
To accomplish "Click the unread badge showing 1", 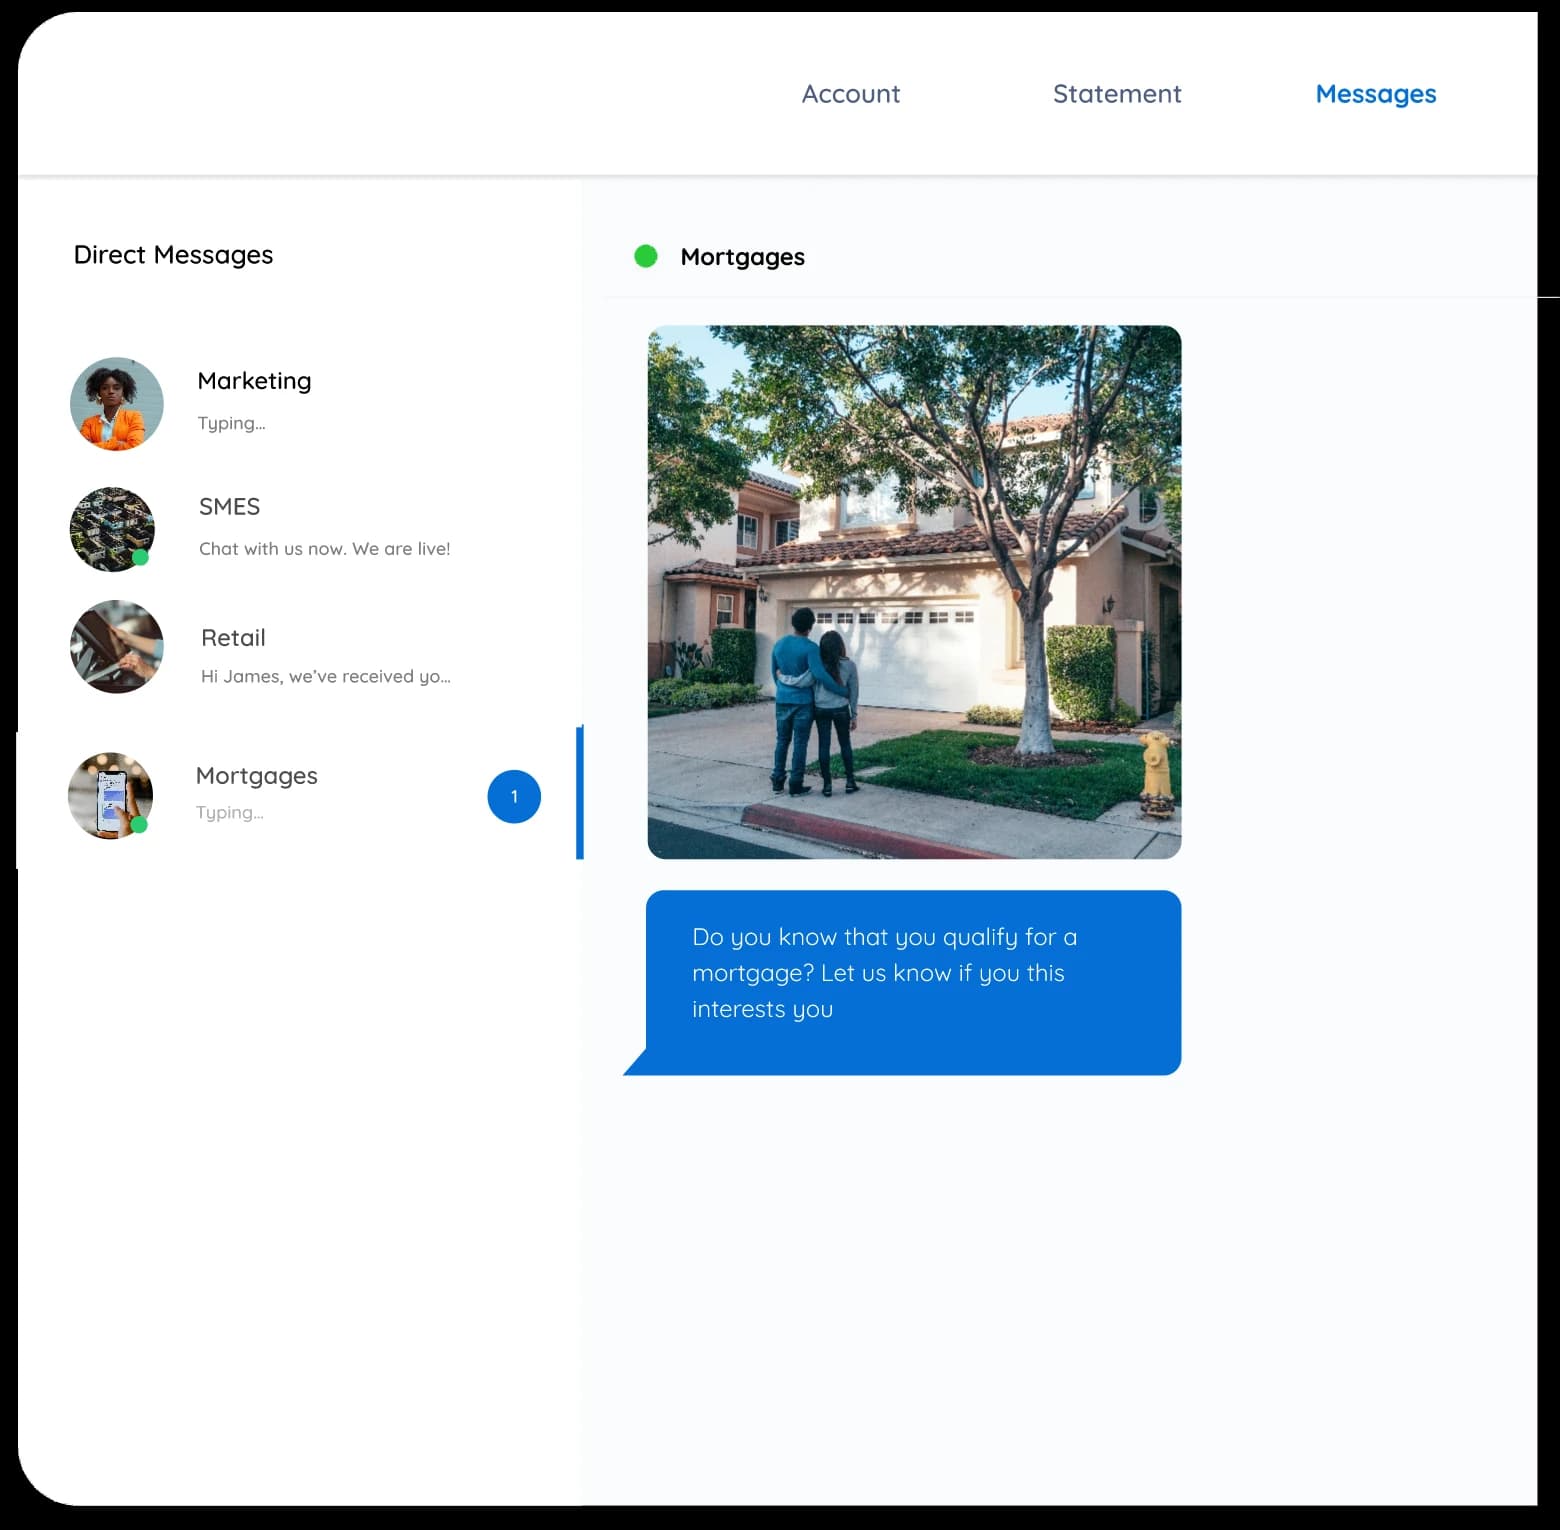I will pyautogui.click(x=514, y=797).
